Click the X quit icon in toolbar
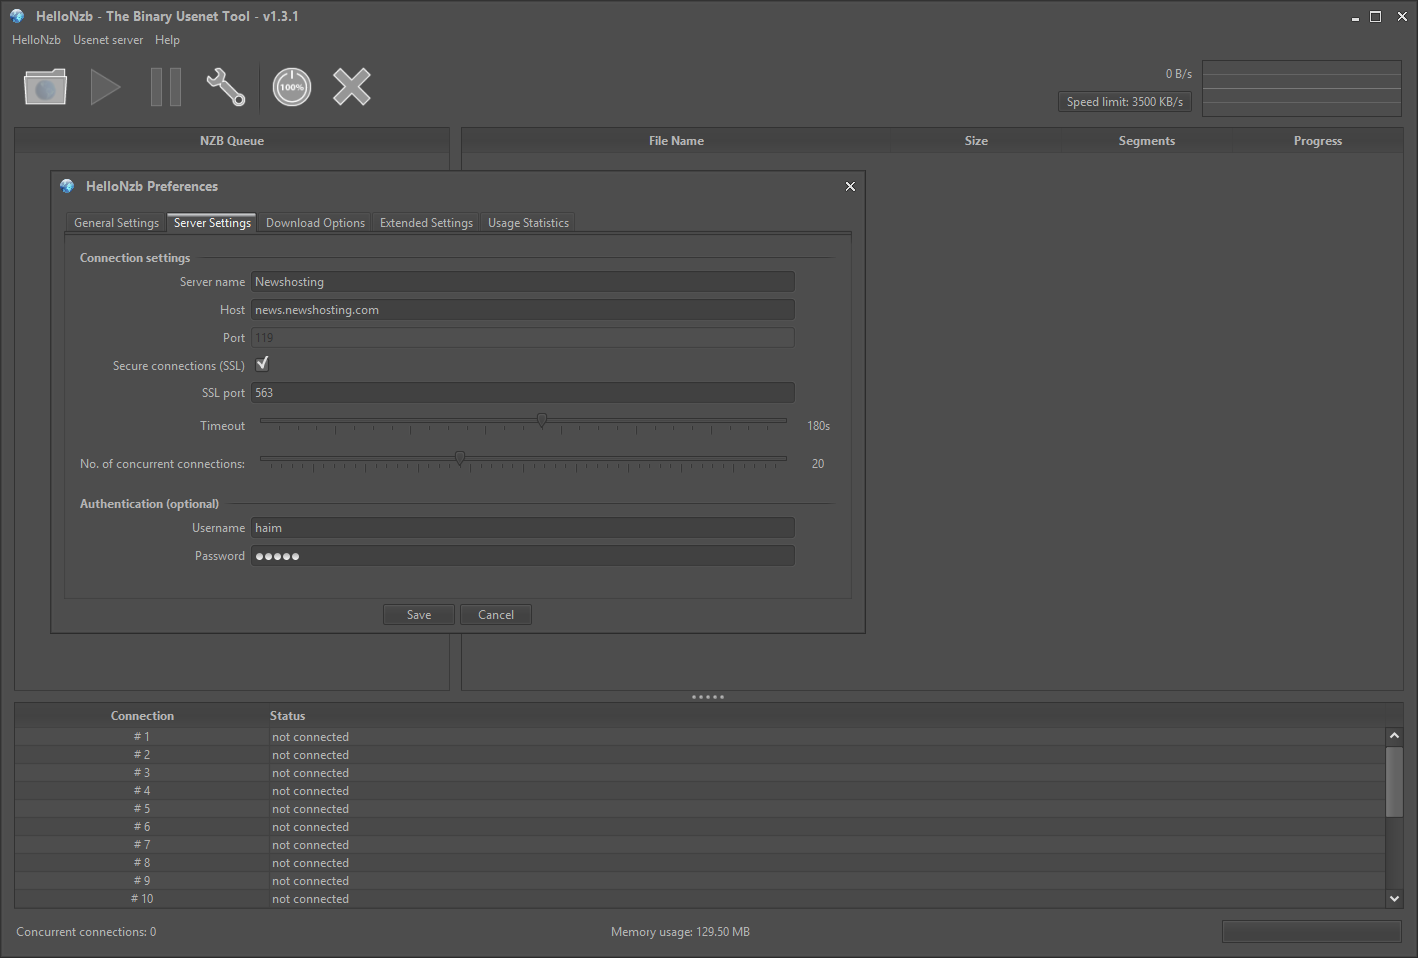The image size is (1418, 958). (352, 87)
